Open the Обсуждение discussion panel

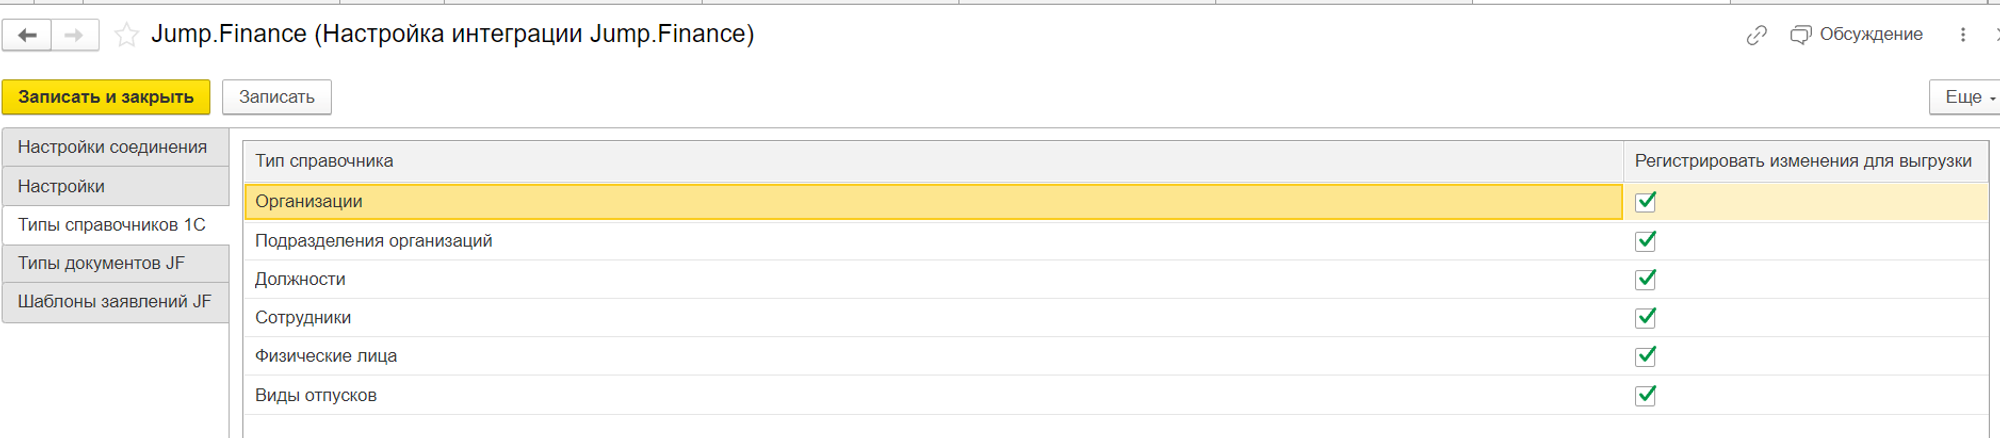1856,35
